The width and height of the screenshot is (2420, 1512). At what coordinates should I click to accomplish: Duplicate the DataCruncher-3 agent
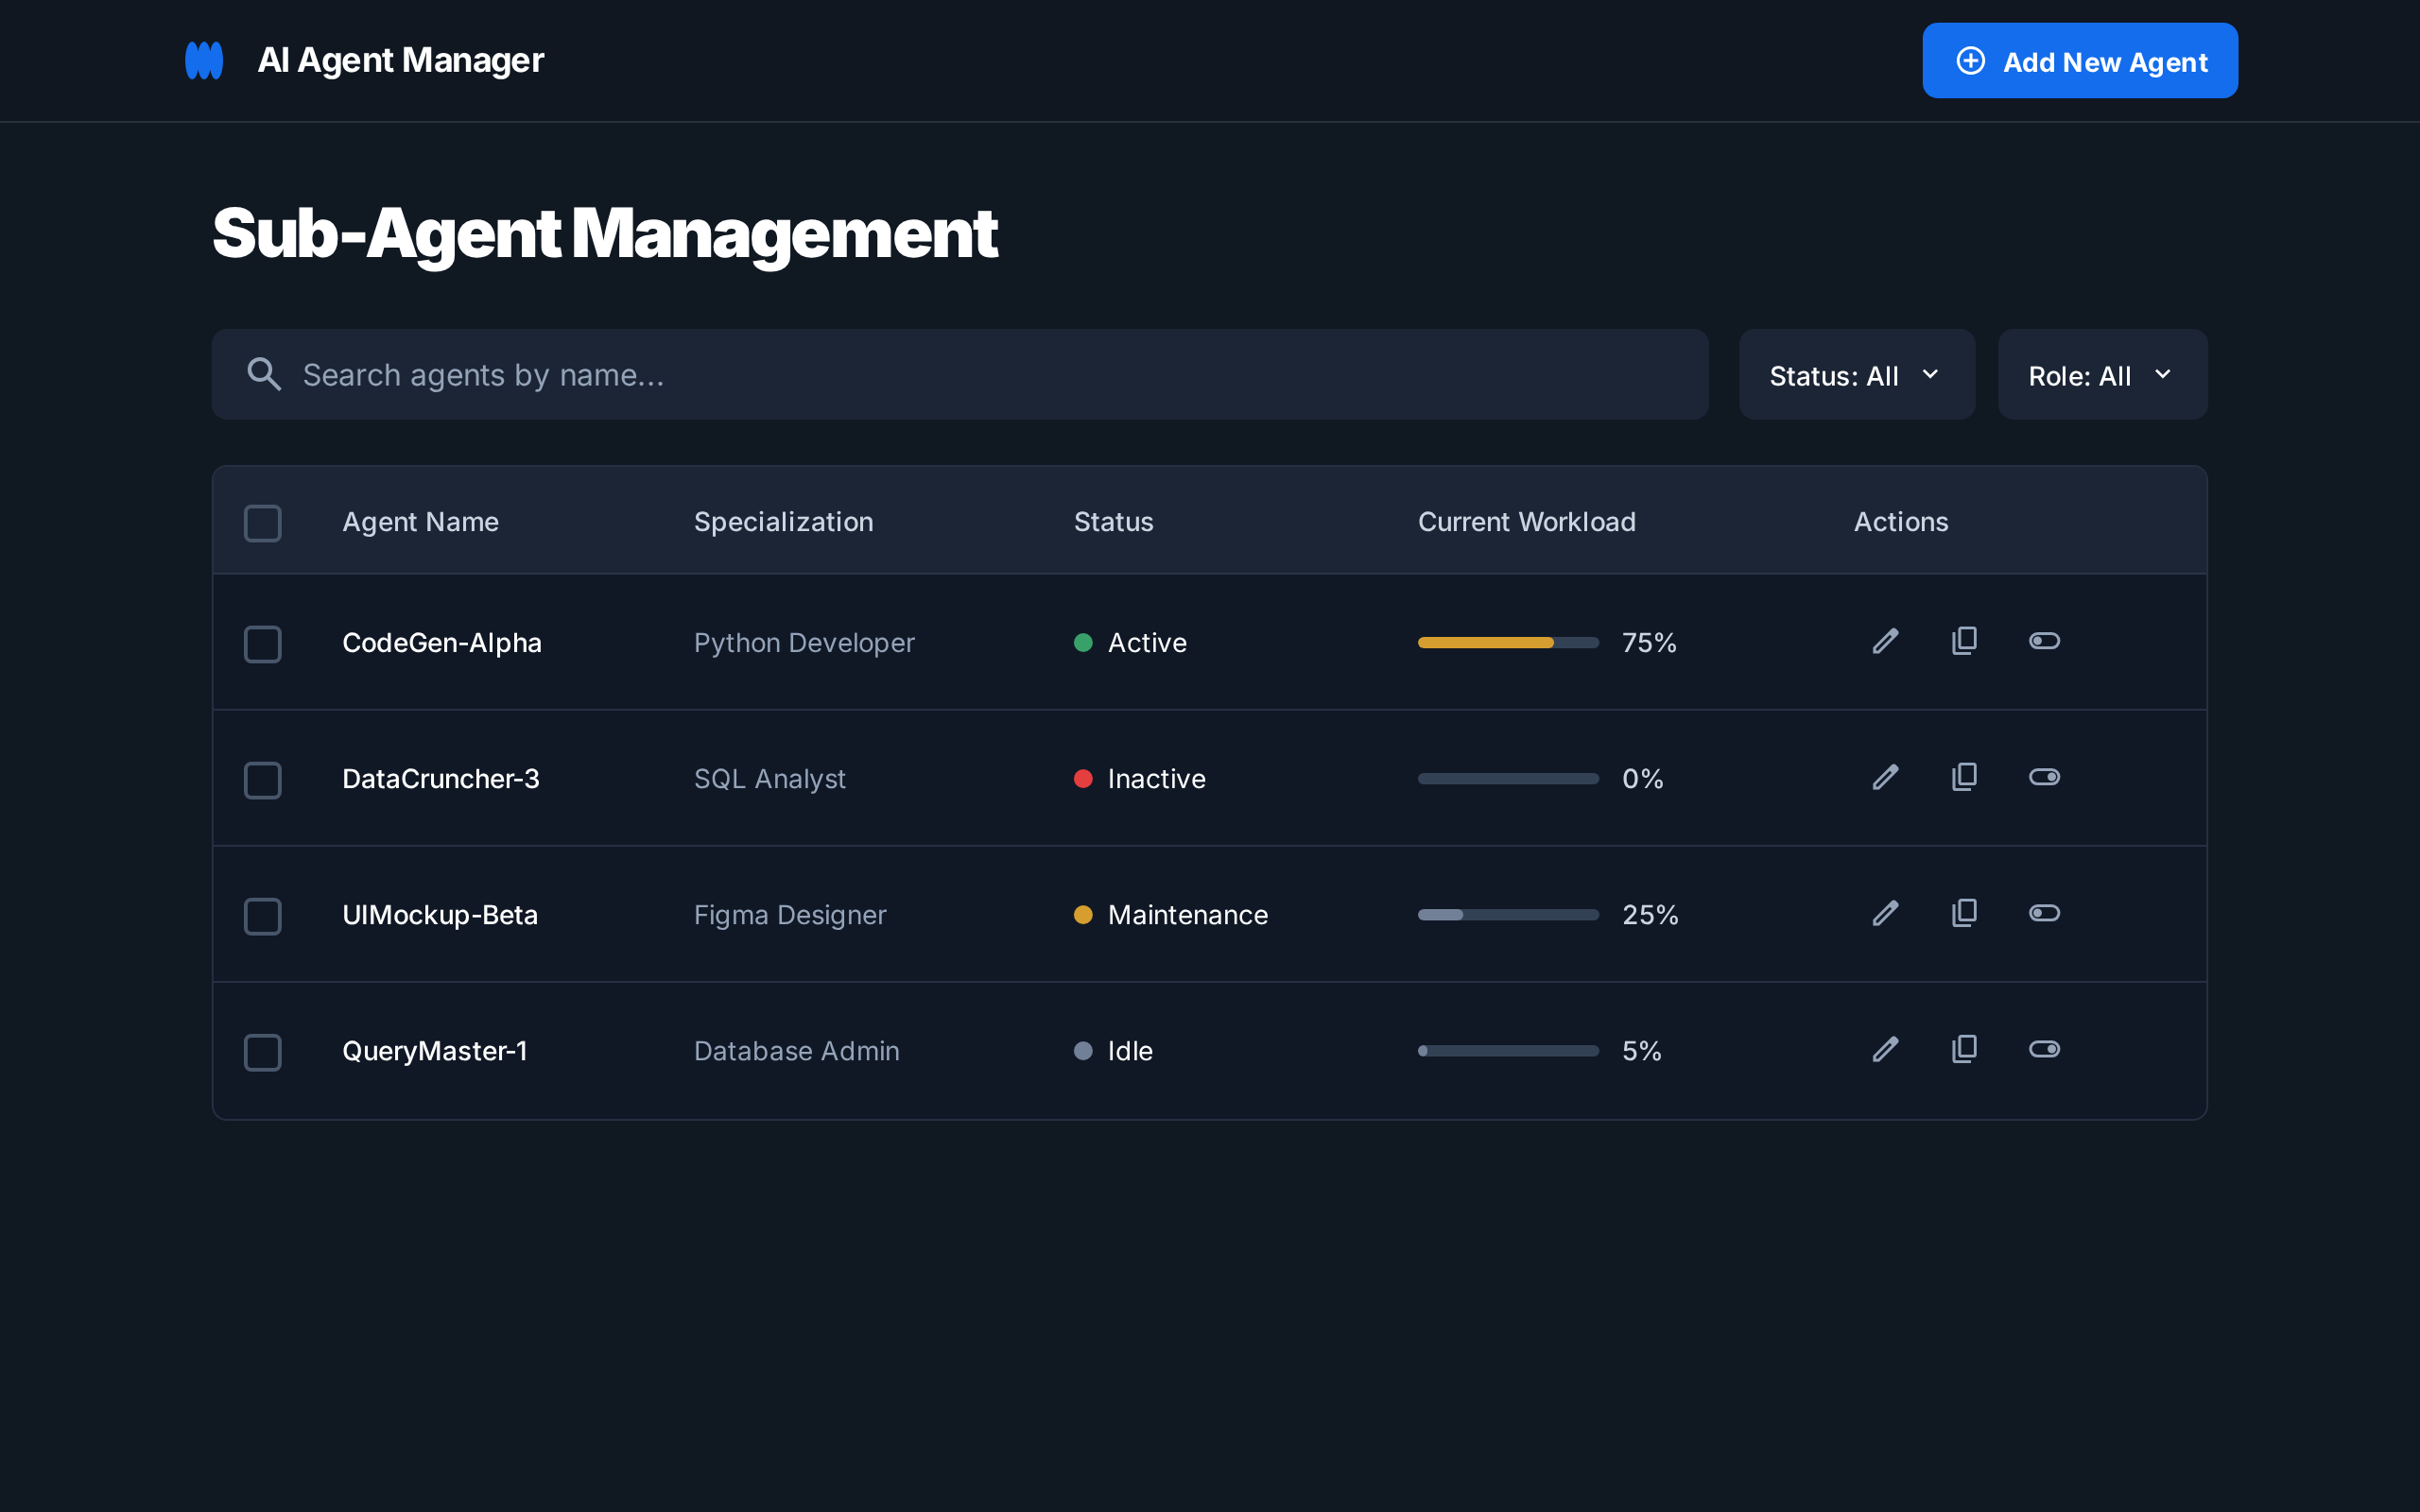point(1963,777)
